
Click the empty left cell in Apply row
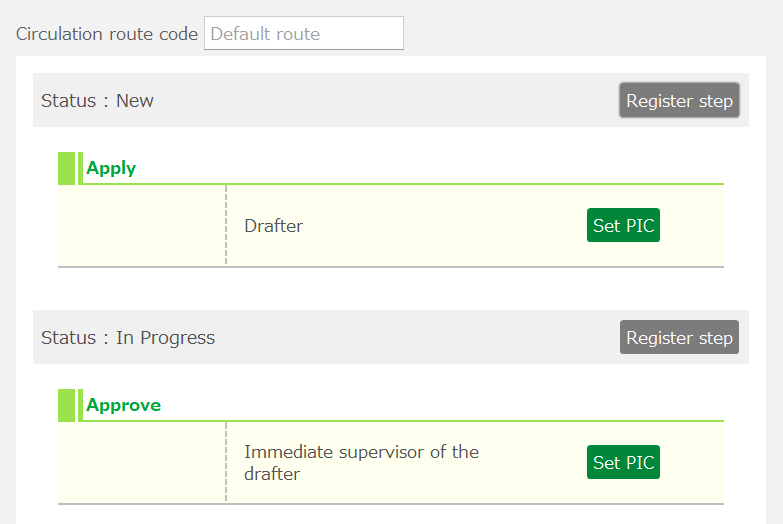coord(141,226)
